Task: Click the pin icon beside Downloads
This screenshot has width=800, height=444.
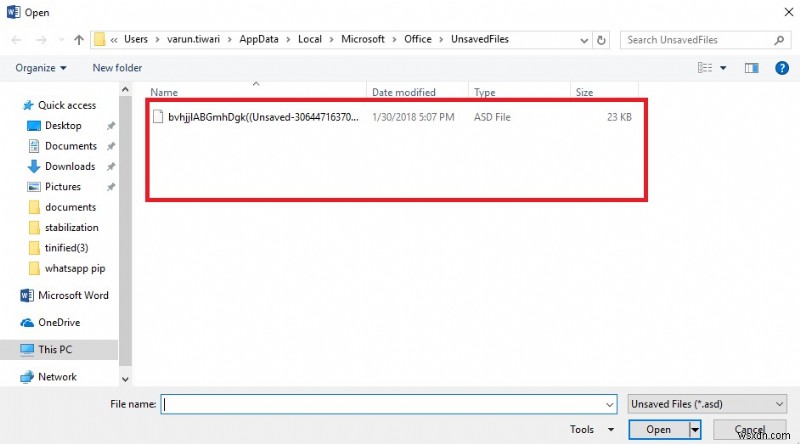Action: point(111,167)
